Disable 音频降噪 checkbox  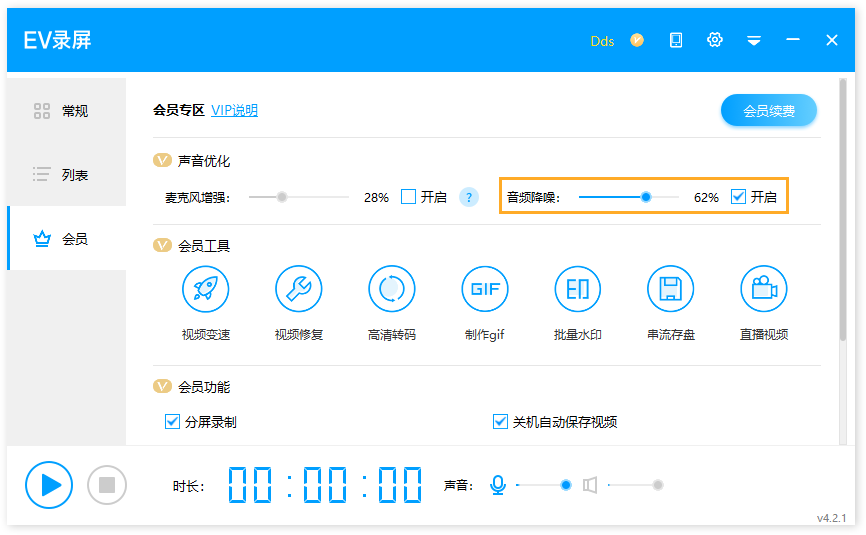tap(738, 197)
